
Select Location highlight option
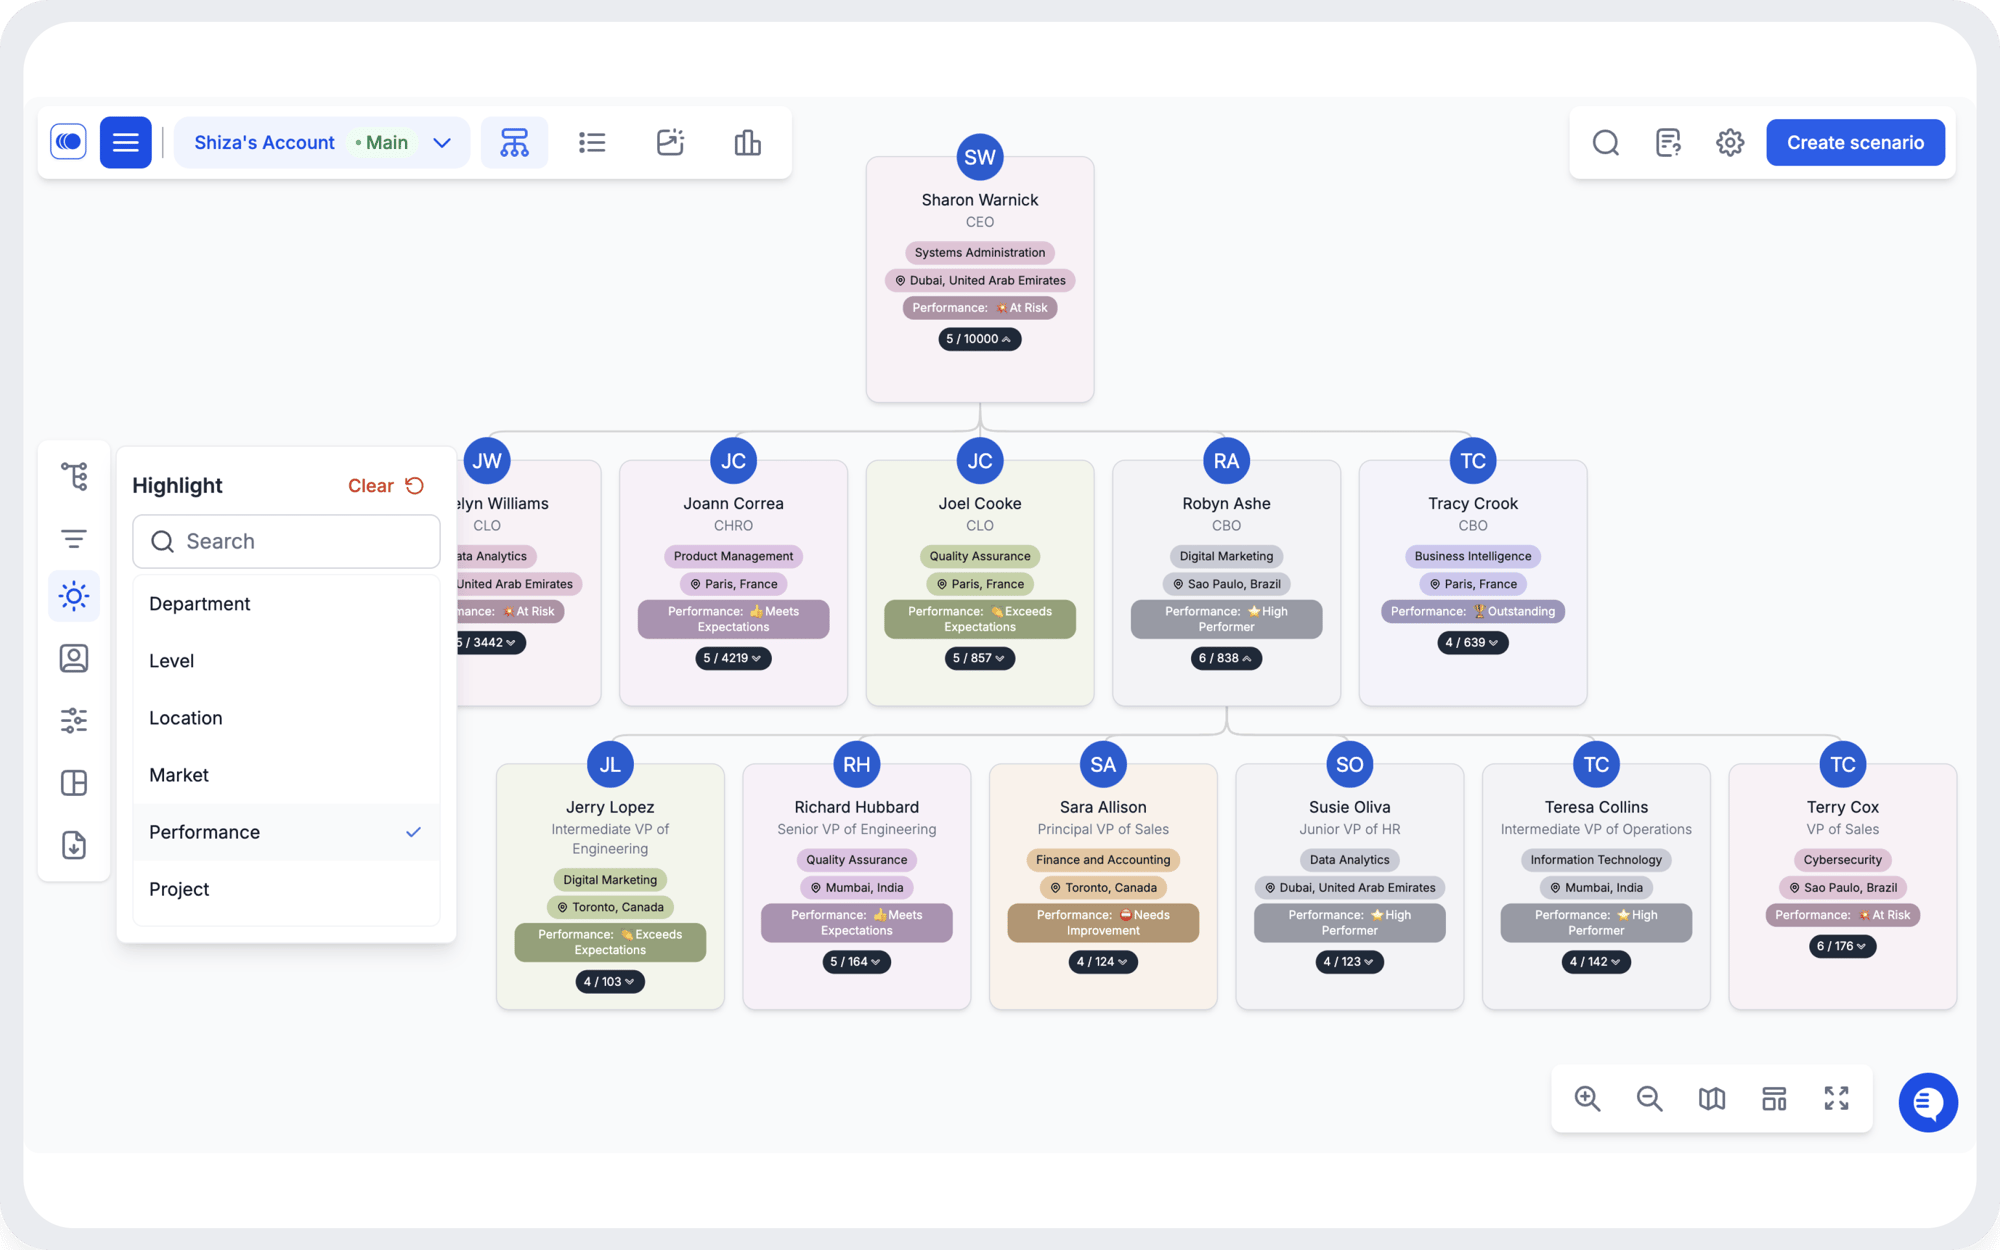pos(286,718)
